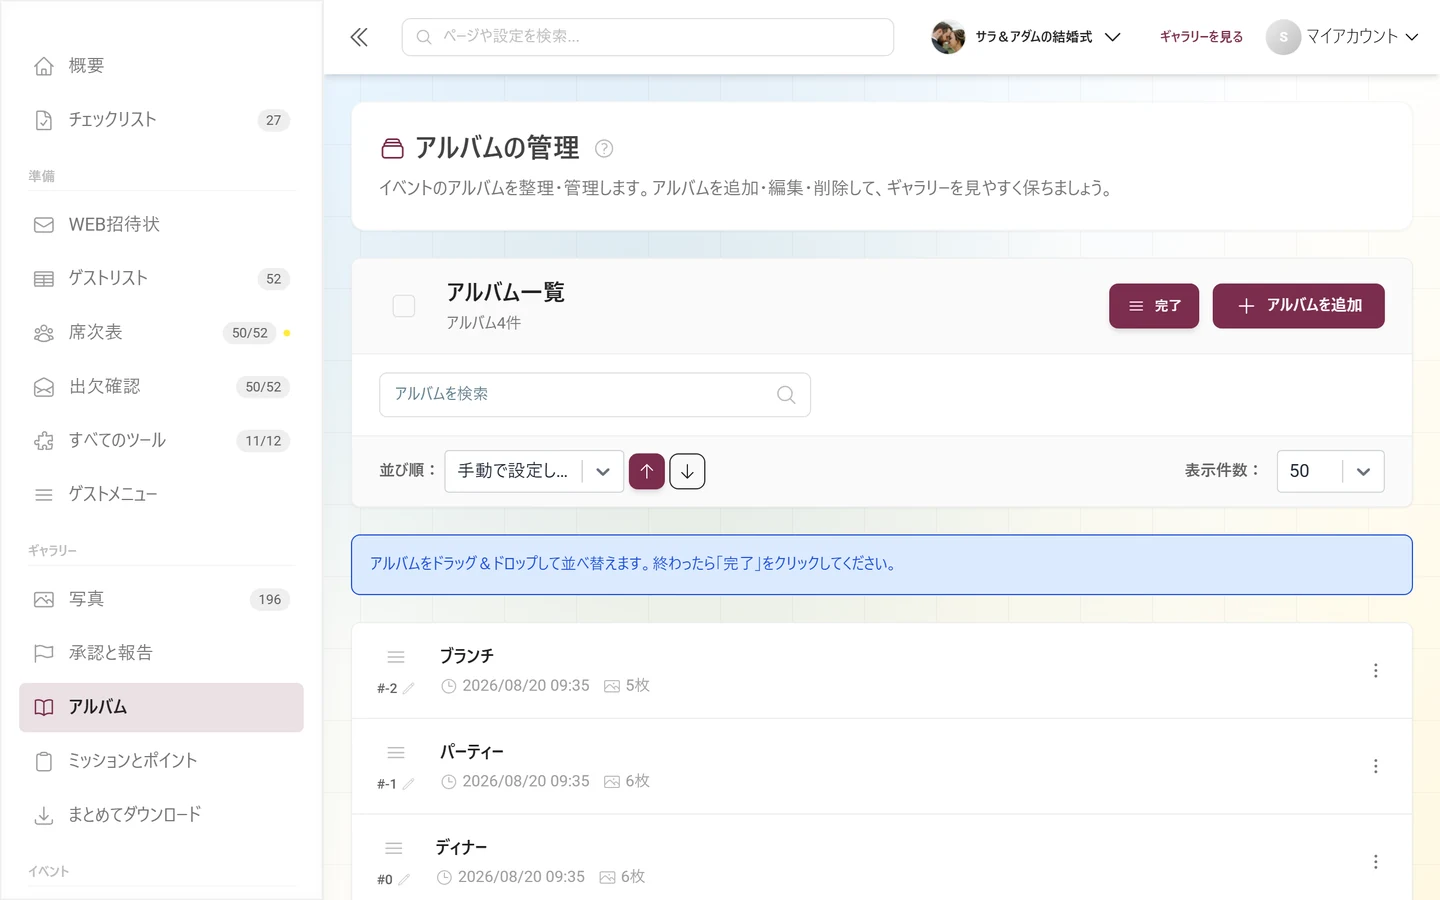1440x900 pixels.
Task: Click the envelope icon beside WEB招待状
Action: pyautogui.click(x=44, y=225)
